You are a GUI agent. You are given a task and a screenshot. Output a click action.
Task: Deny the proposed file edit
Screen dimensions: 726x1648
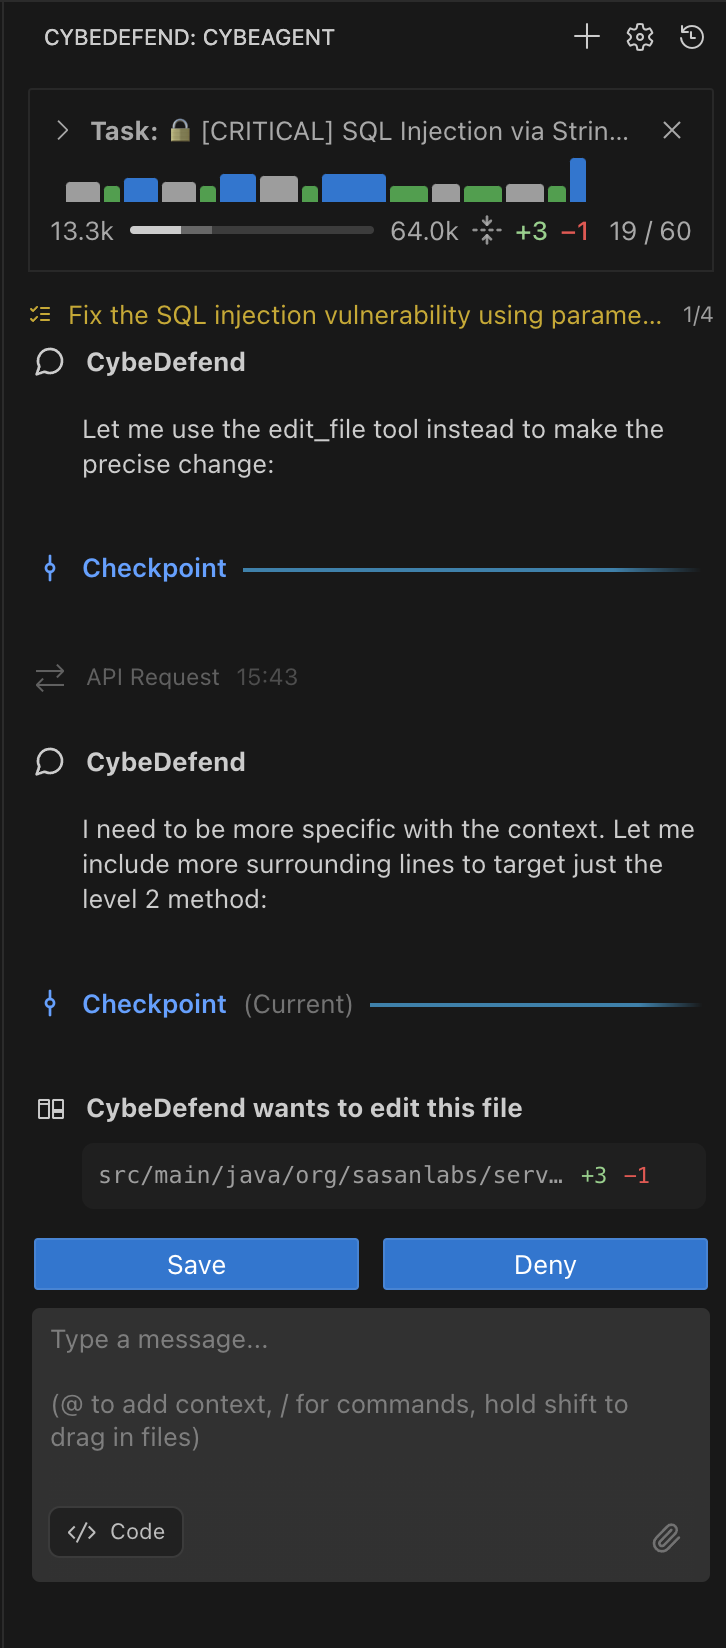coord(544,1263)
